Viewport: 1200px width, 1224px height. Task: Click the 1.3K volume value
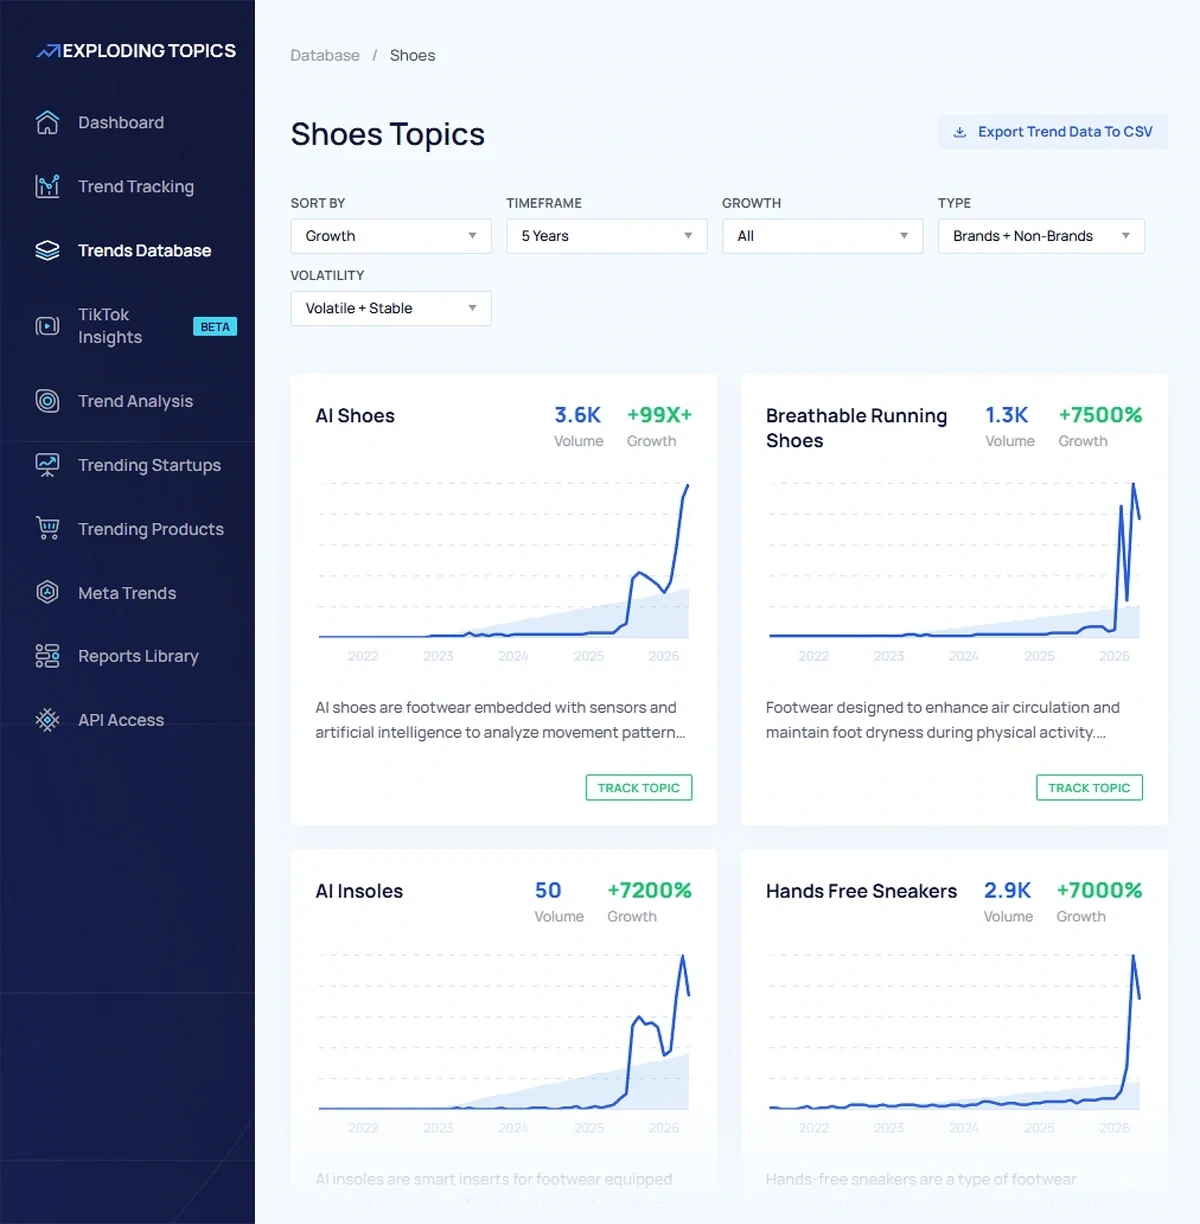[1007, 415]
